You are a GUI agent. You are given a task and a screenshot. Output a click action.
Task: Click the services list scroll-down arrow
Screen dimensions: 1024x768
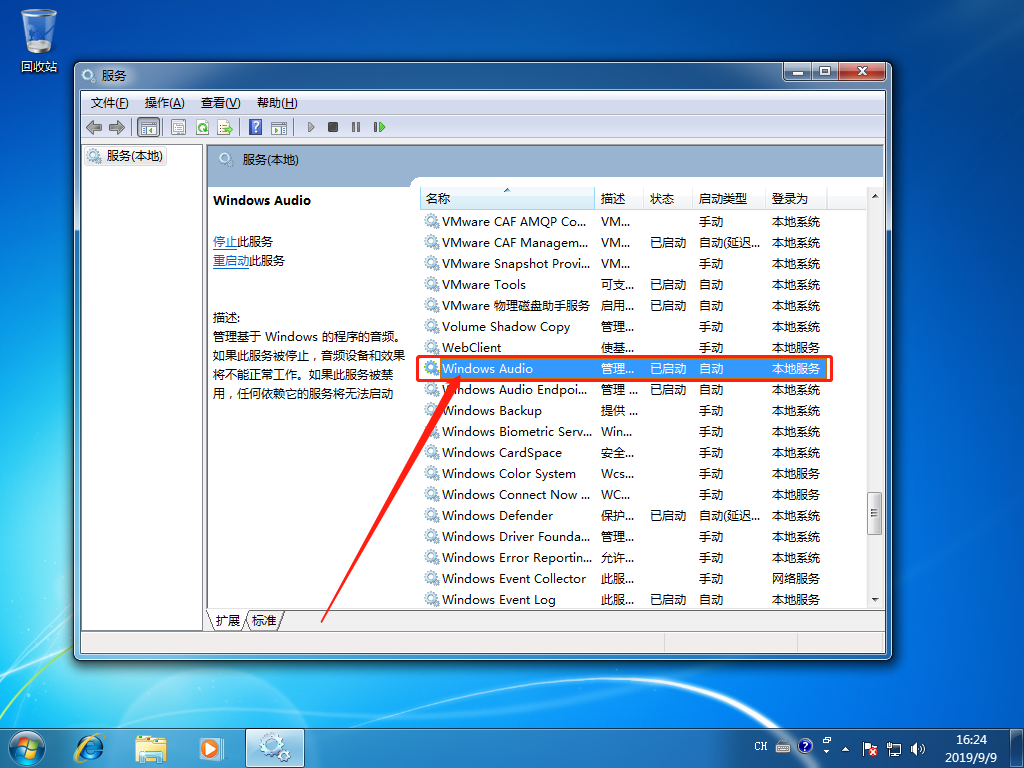coord(875,600)
